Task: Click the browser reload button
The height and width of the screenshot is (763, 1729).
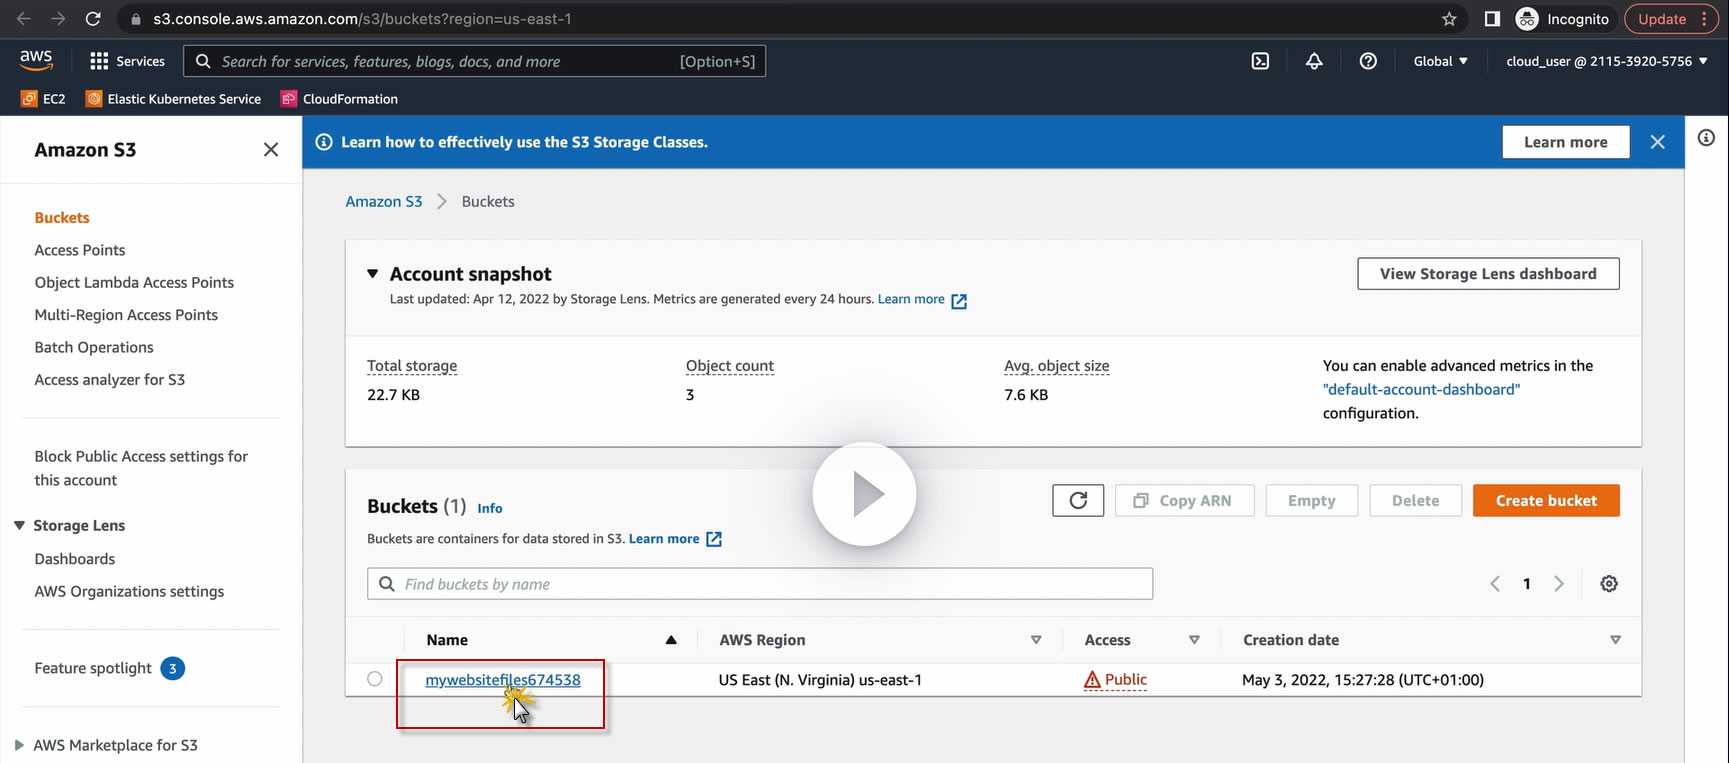Action: pos(93,19)
